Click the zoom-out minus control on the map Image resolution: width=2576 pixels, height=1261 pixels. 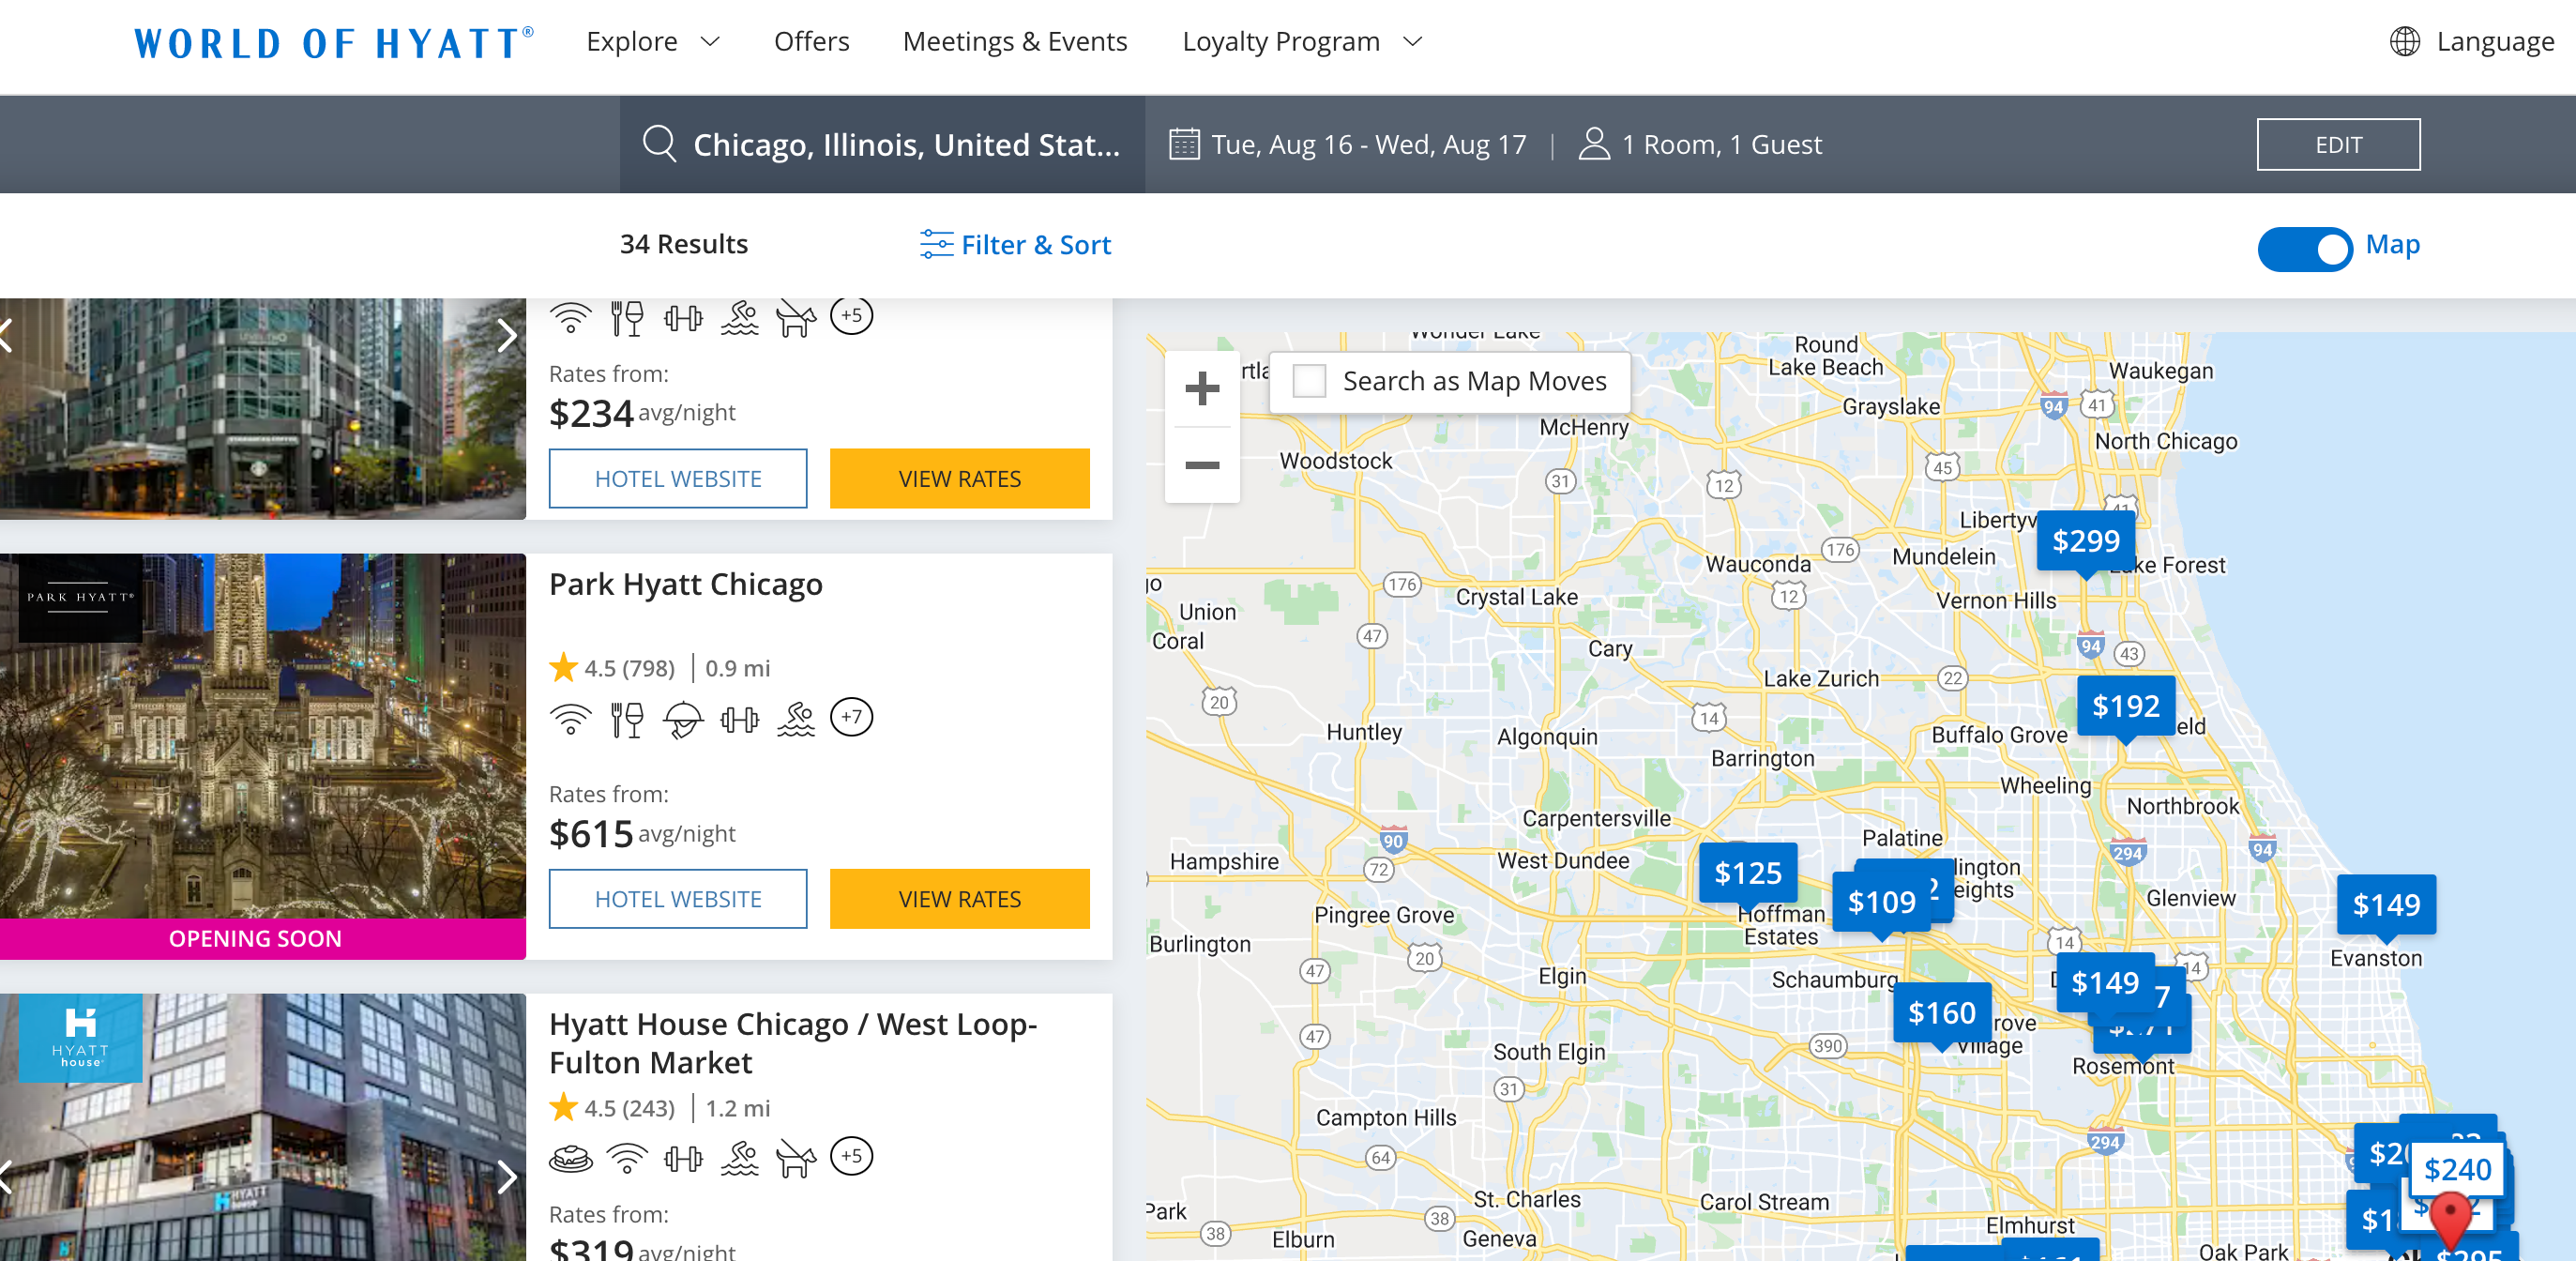click(x=1202, y=464)
